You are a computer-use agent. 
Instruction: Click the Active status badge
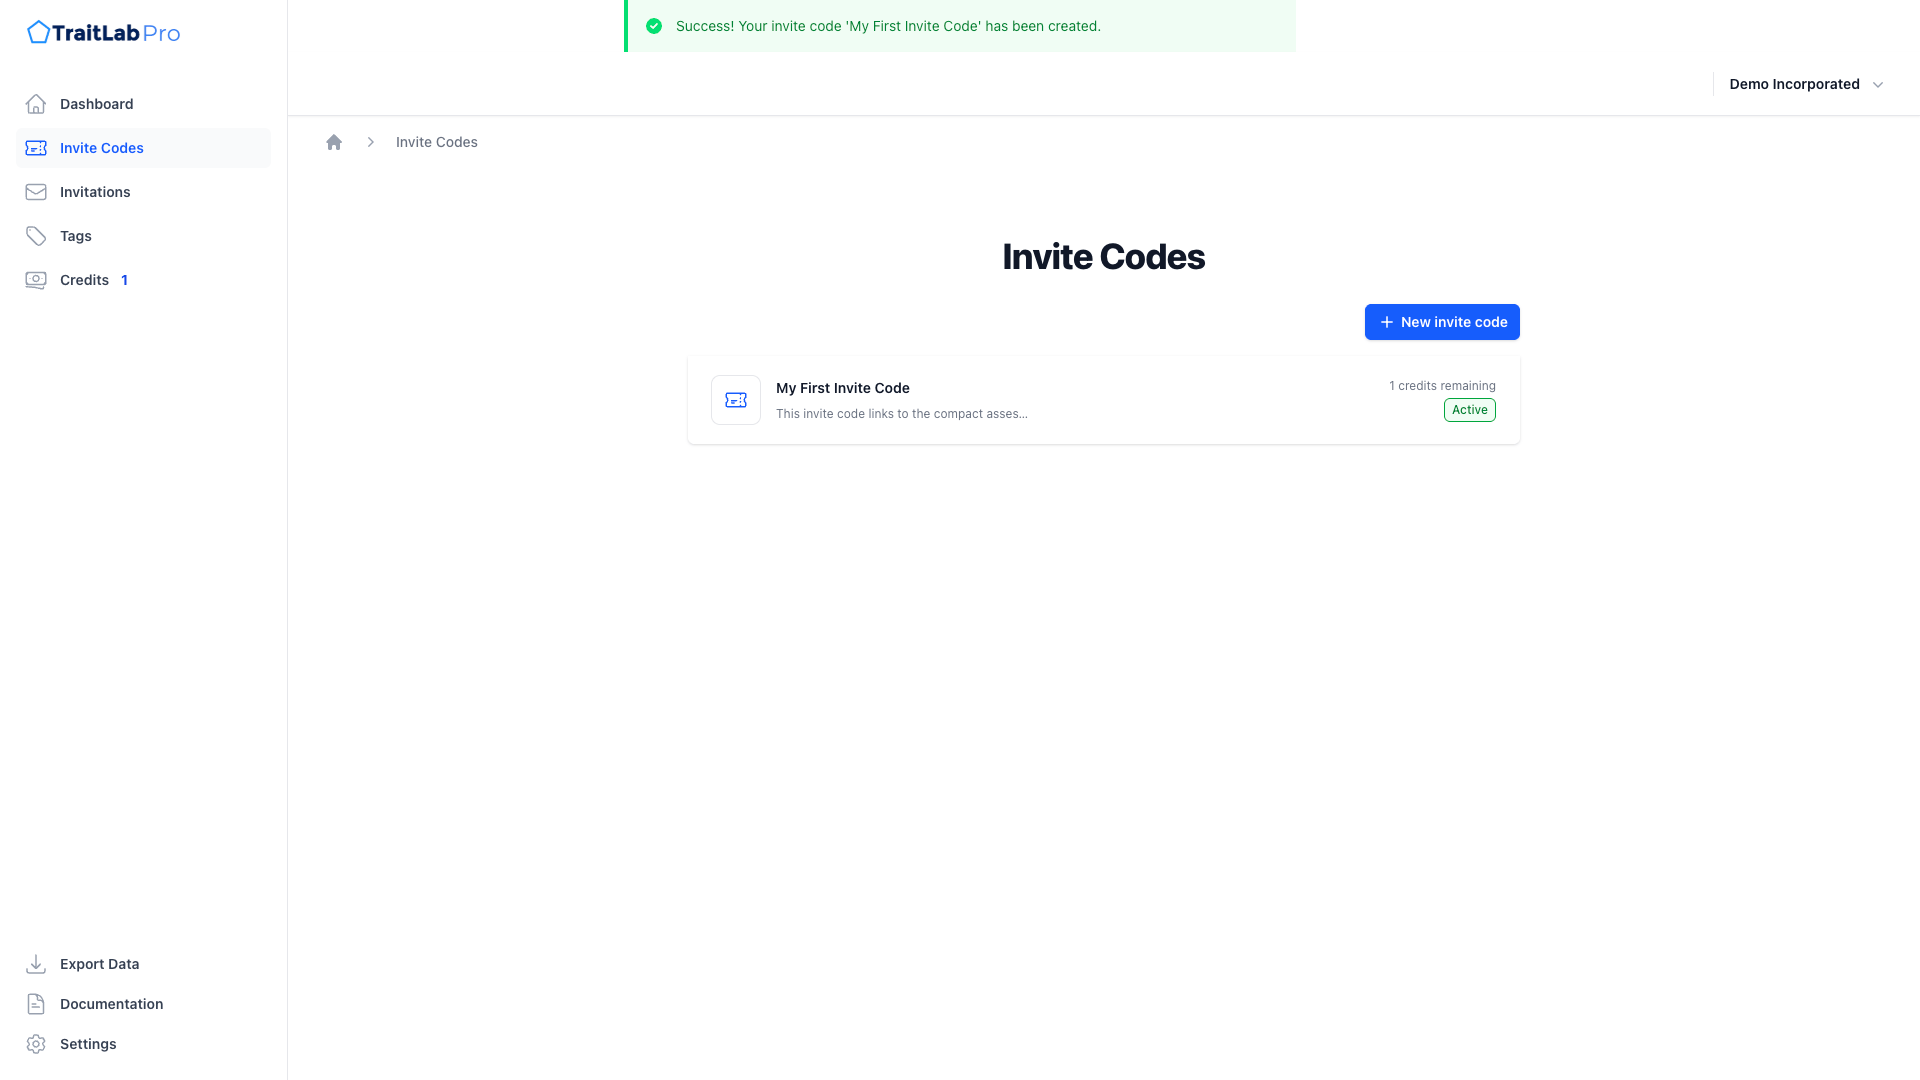pyautogui.click(x=1469, y=410)
